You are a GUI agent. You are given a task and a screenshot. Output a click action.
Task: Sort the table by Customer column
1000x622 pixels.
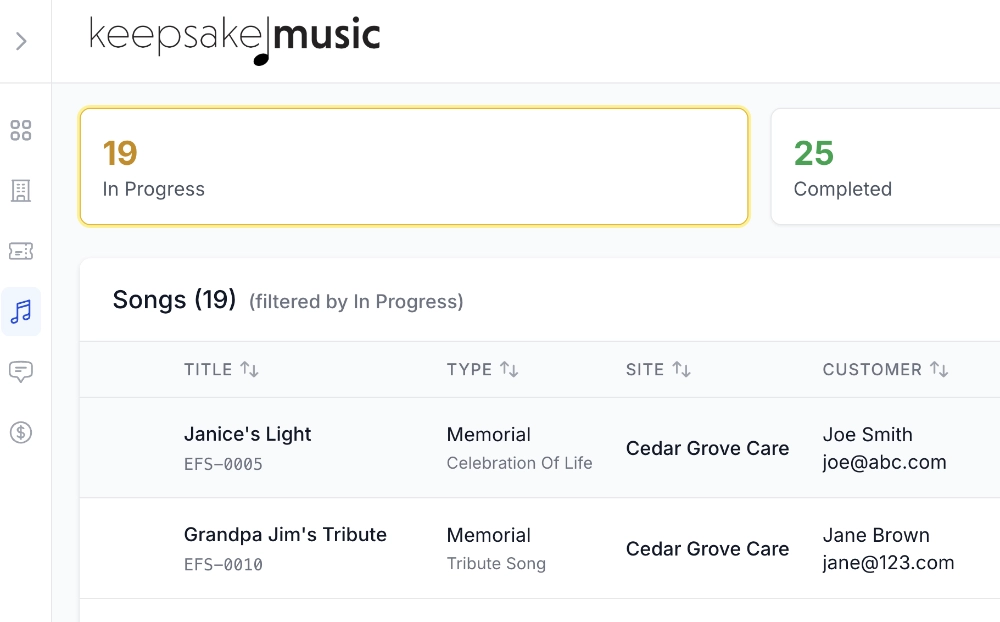[939, 370]
